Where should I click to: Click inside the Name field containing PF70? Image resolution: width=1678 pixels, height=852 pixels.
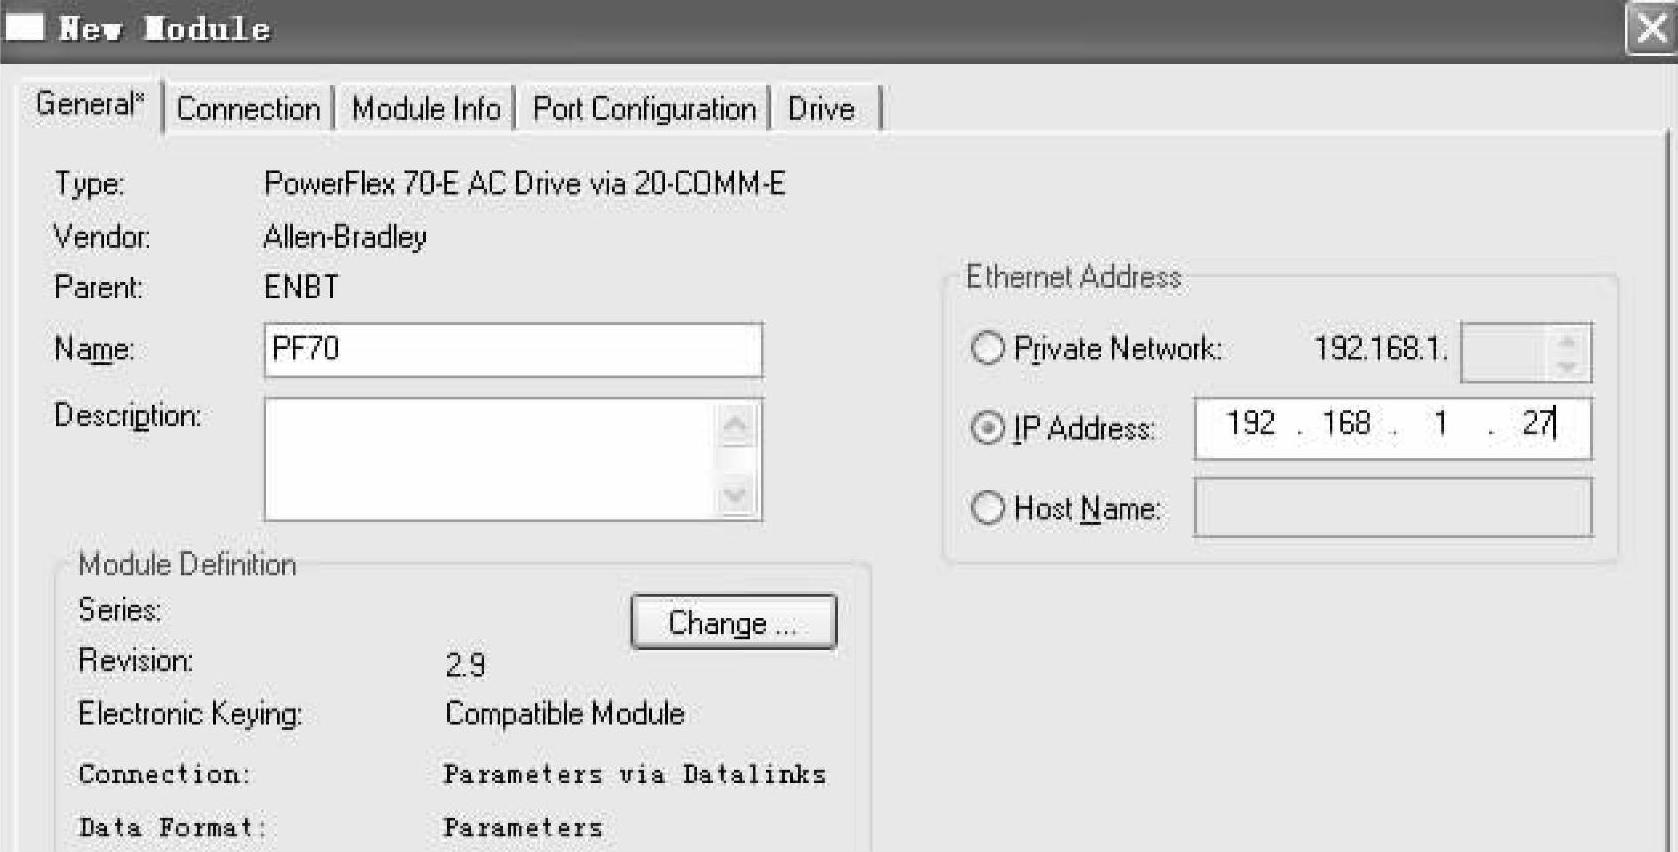(513, 349)
